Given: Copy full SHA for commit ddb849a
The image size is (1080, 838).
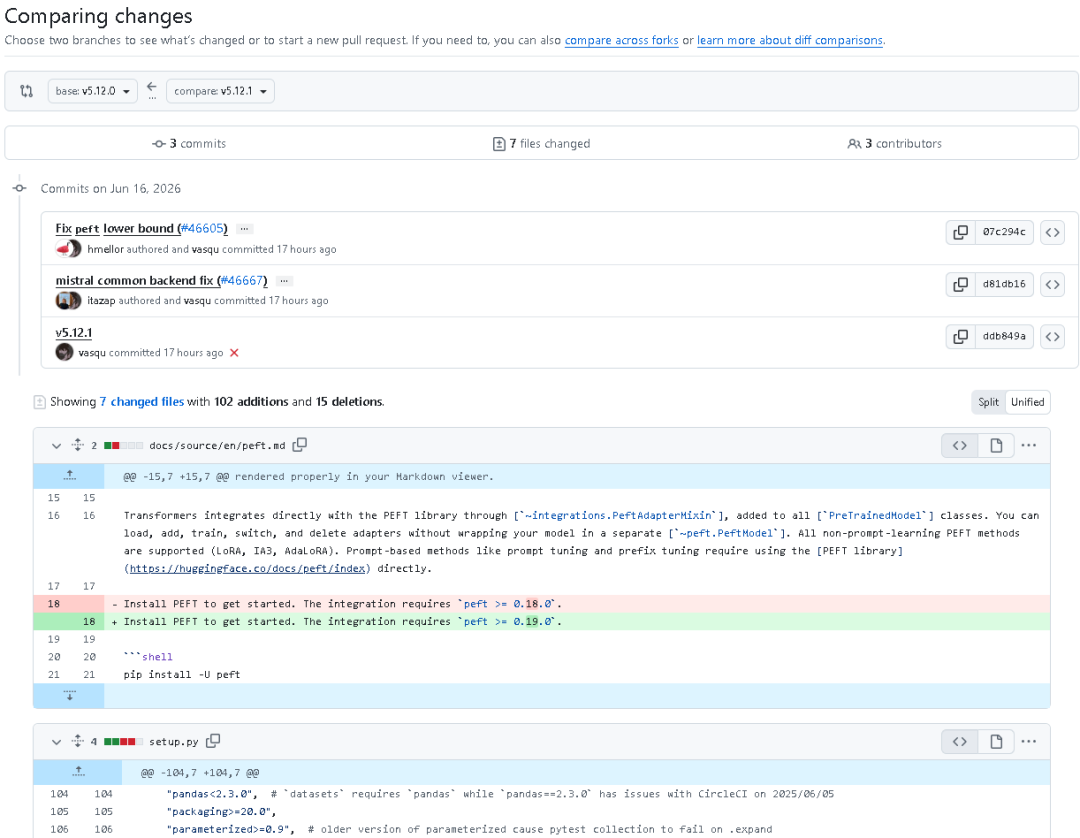Looking at the screenshot, I should [x=961, y=337].
